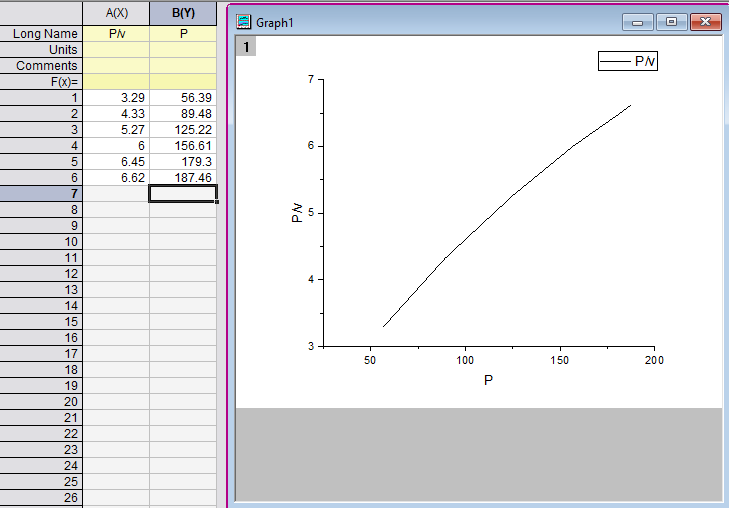Select Long Name cell of column B

coord(183,33)
